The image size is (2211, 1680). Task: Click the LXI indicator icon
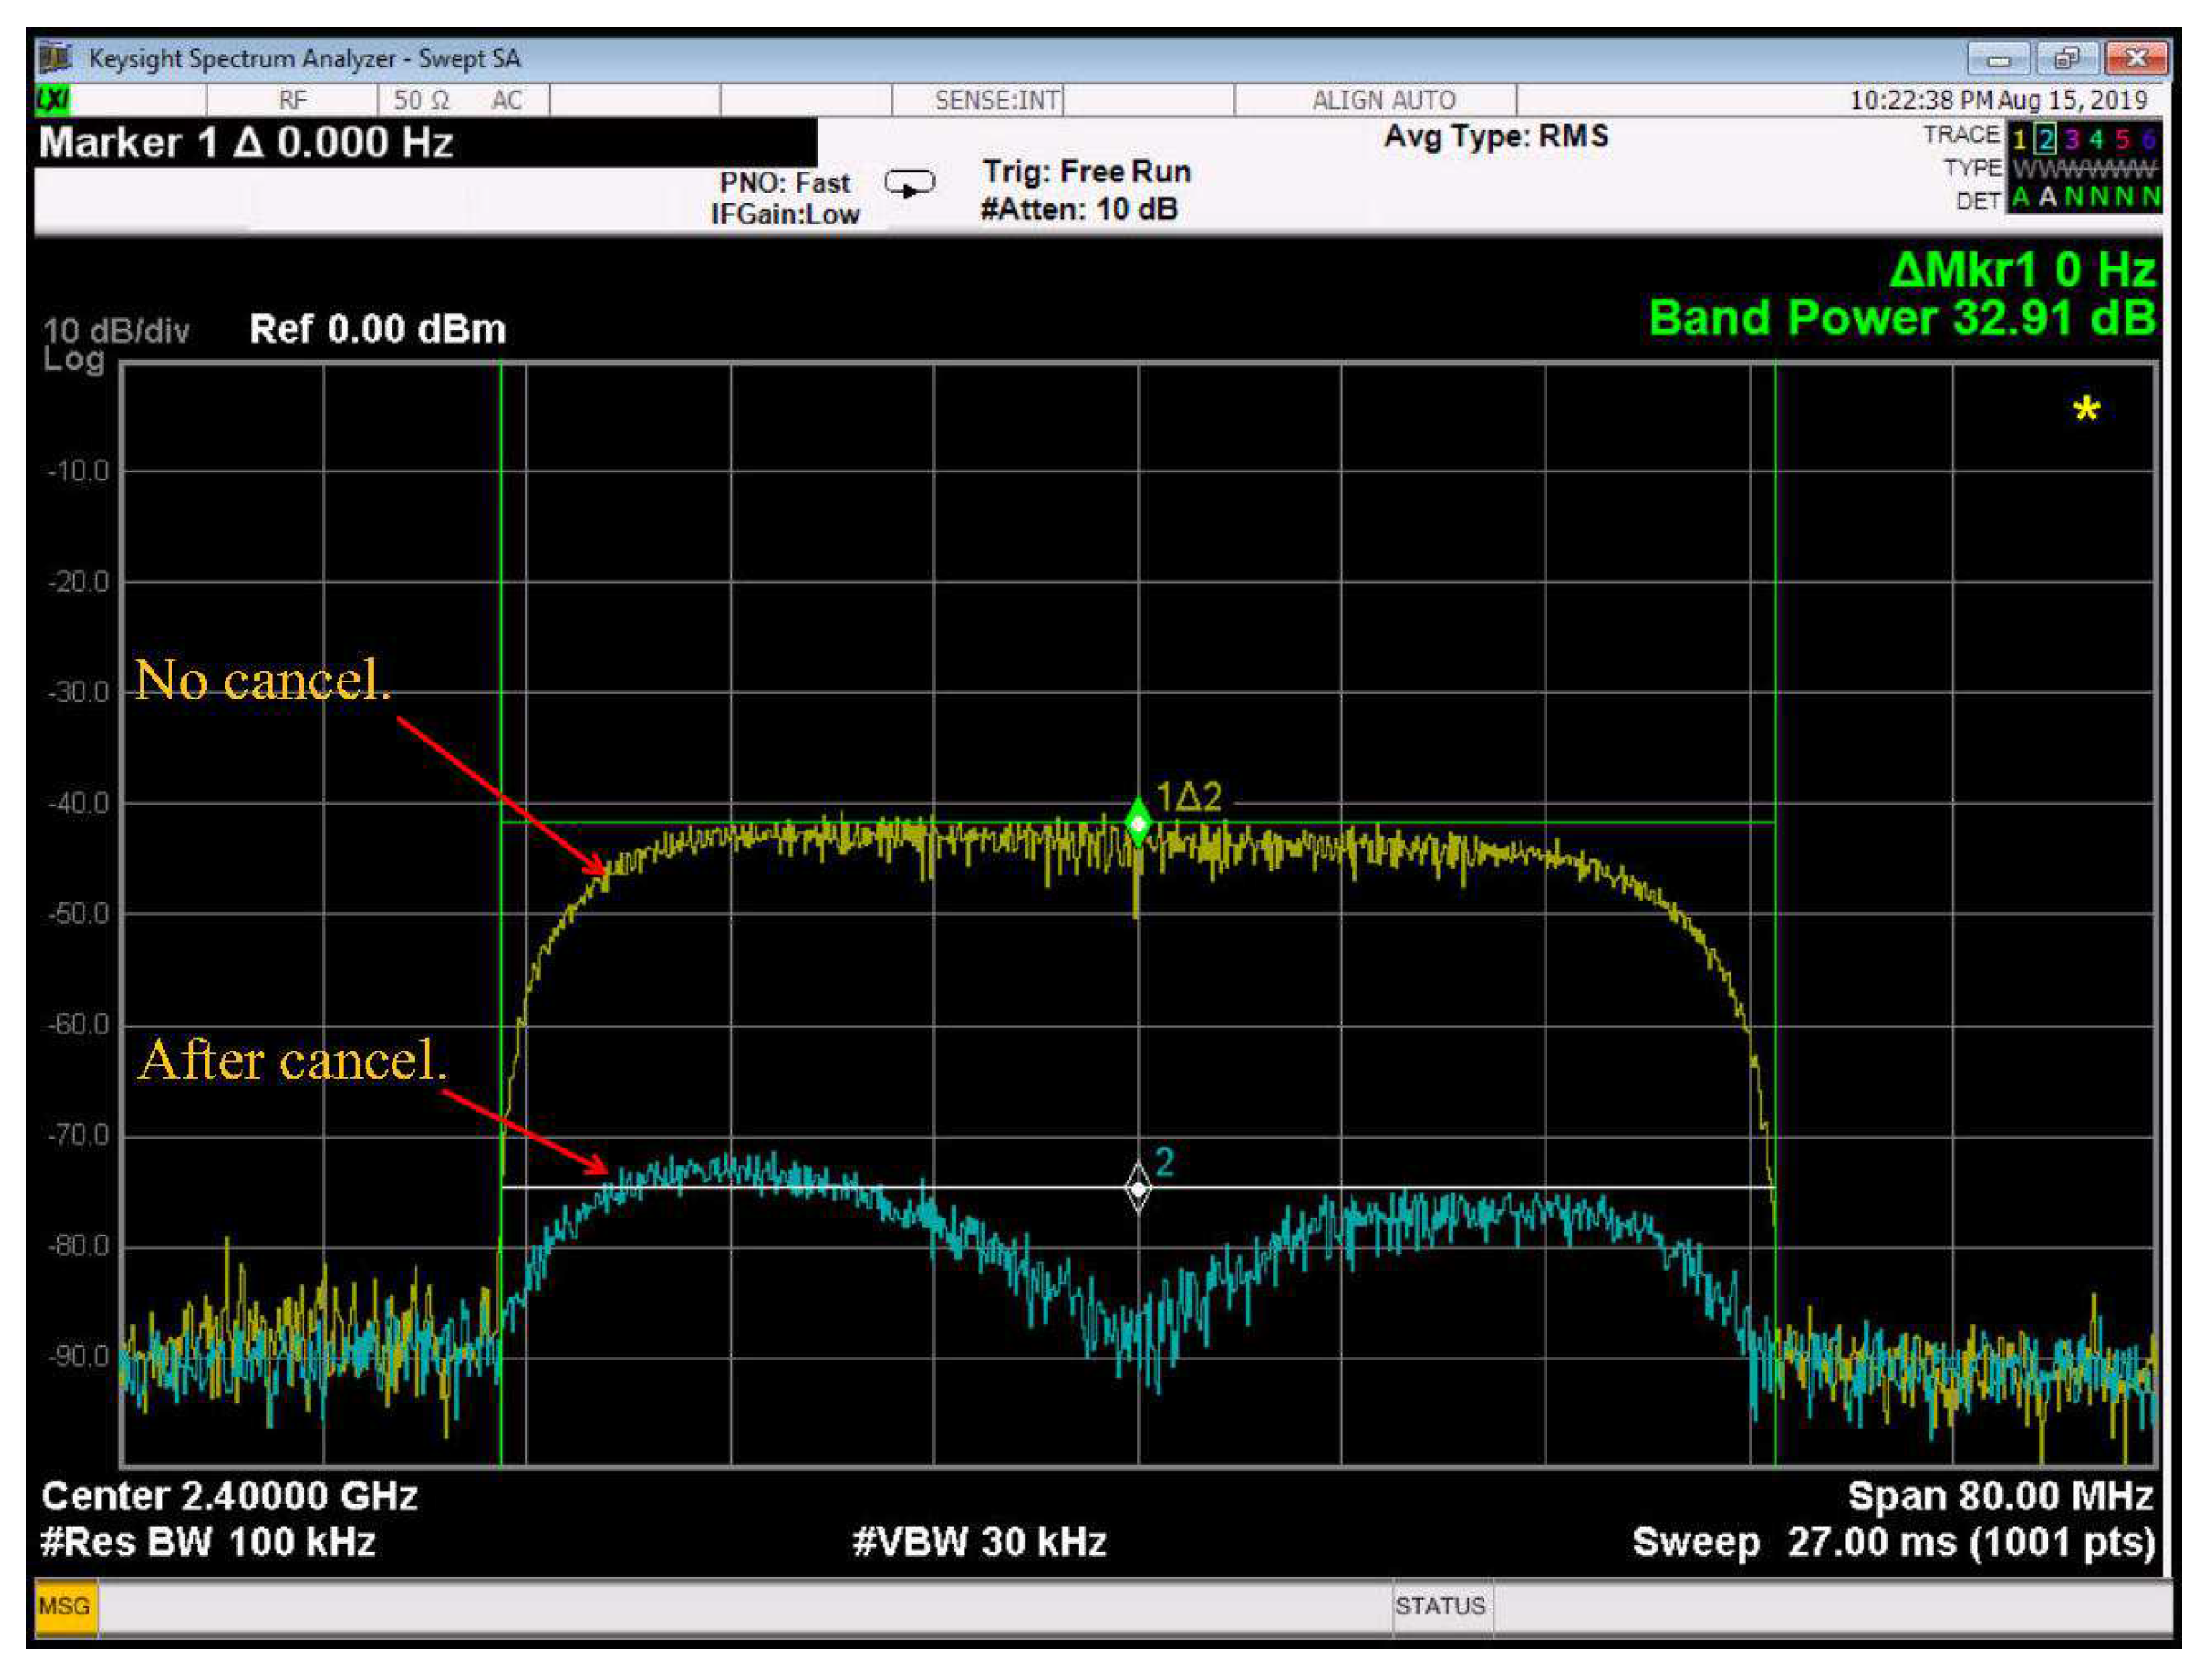(53, 100)
